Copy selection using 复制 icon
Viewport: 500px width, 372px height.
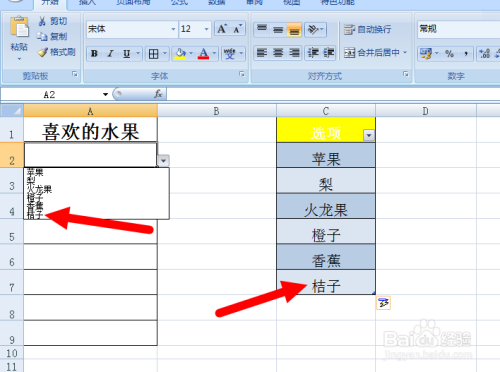point(42,36)
